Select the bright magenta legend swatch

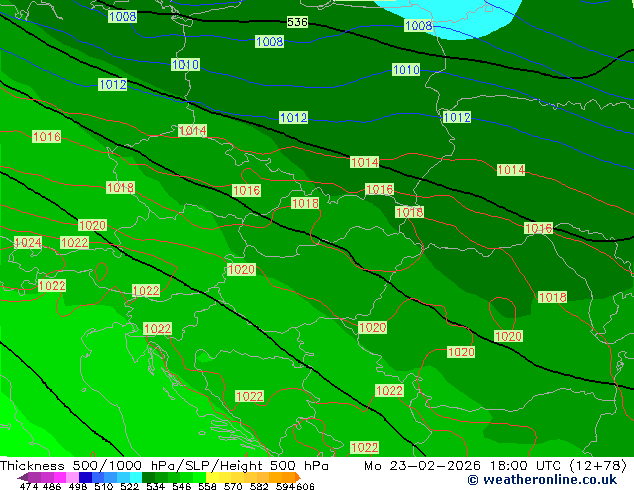point(60,477)
